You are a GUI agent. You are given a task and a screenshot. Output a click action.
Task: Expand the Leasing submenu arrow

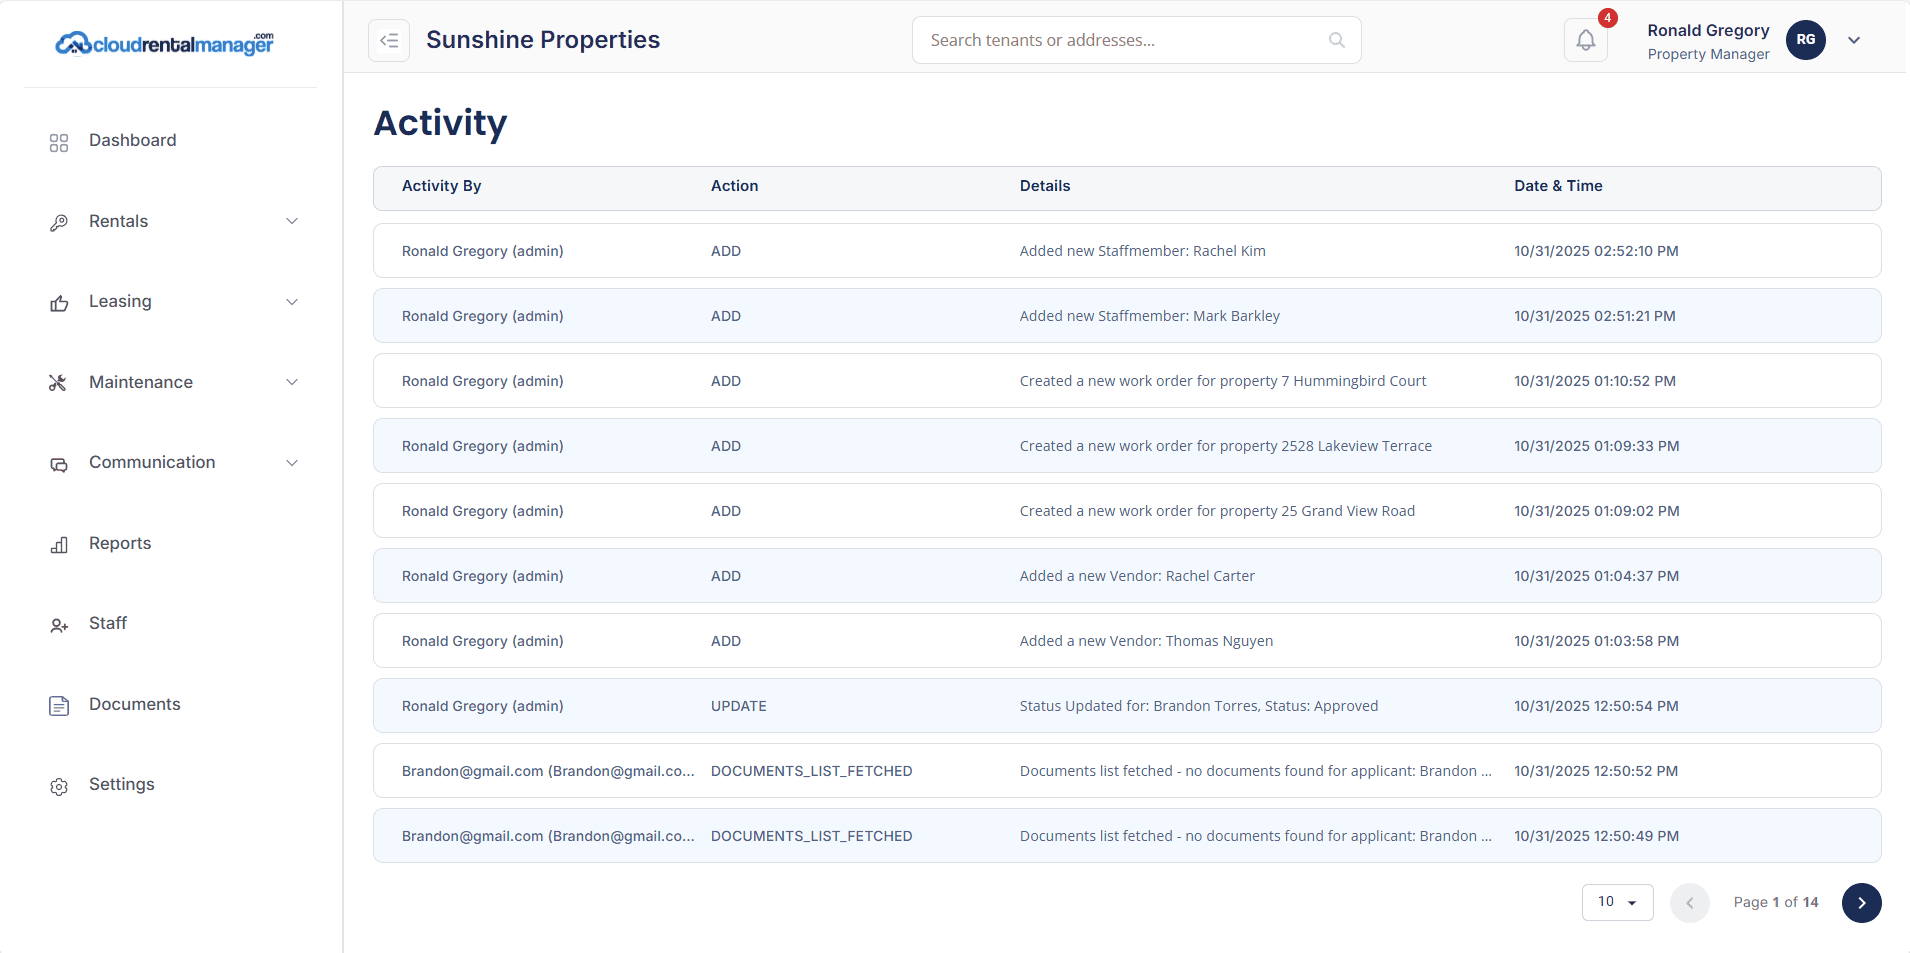click(x=292, y=302)
